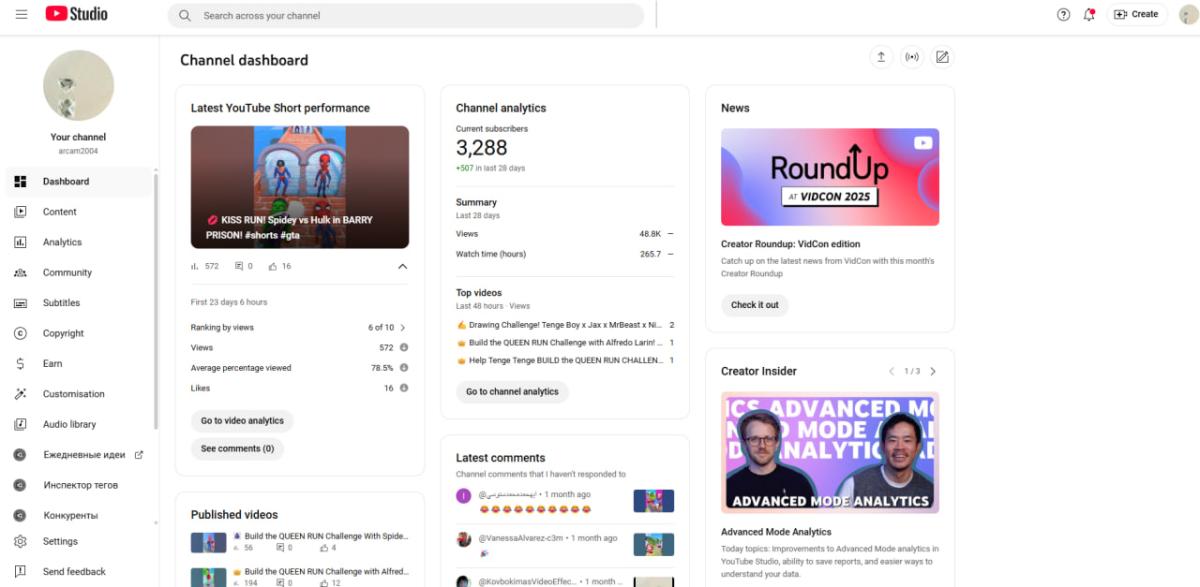Click the info icon beside Likes 16

(404, 388)
